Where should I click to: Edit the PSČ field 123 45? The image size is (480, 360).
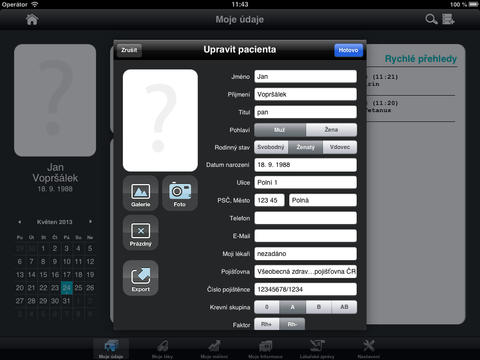tap(269, 200)
